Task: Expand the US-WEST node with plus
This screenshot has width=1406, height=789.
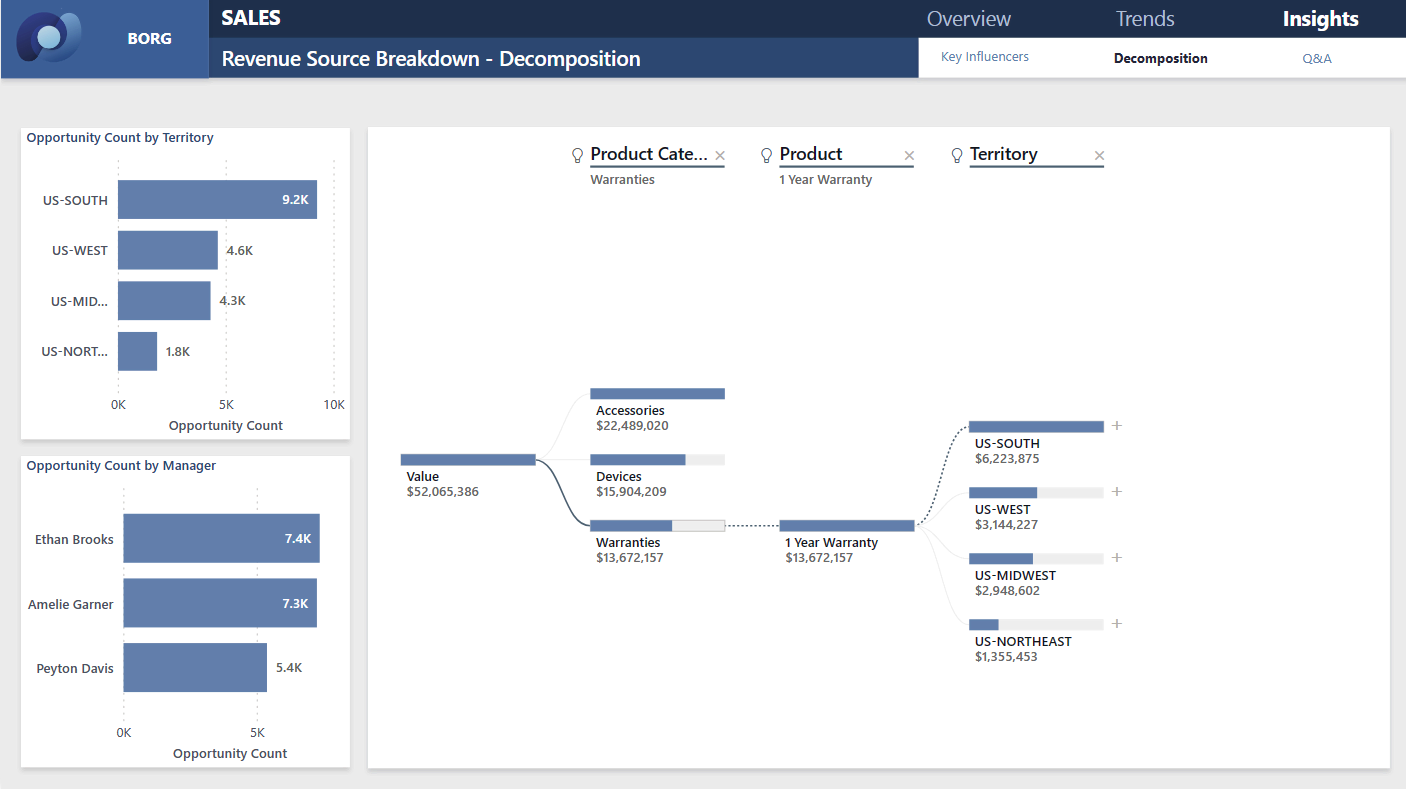Action: click(1117, 492)
